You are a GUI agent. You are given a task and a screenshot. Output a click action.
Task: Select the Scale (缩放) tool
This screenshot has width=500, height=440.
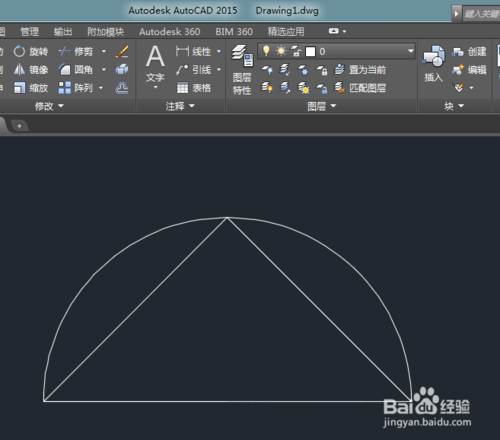(x=31, y=88)
